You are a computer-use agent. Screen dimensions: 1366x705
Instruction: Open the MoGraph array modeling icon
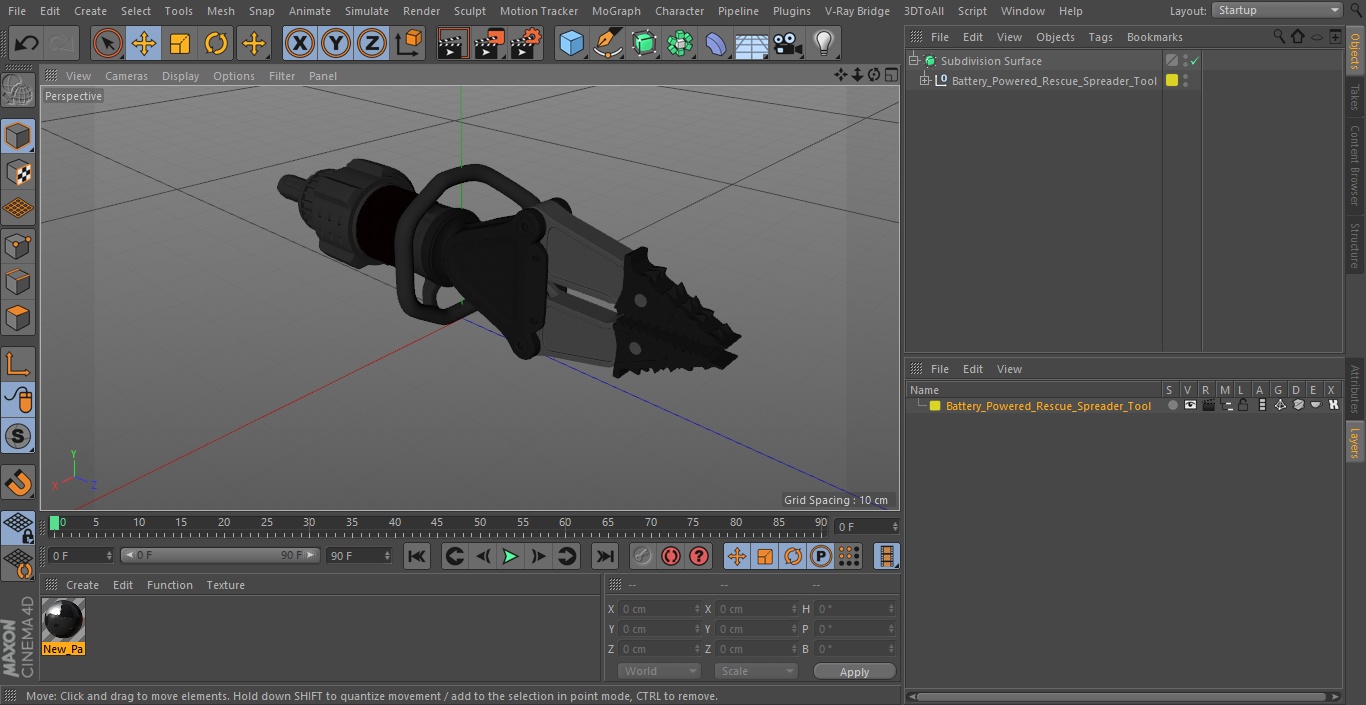click(x=680, y=43)
